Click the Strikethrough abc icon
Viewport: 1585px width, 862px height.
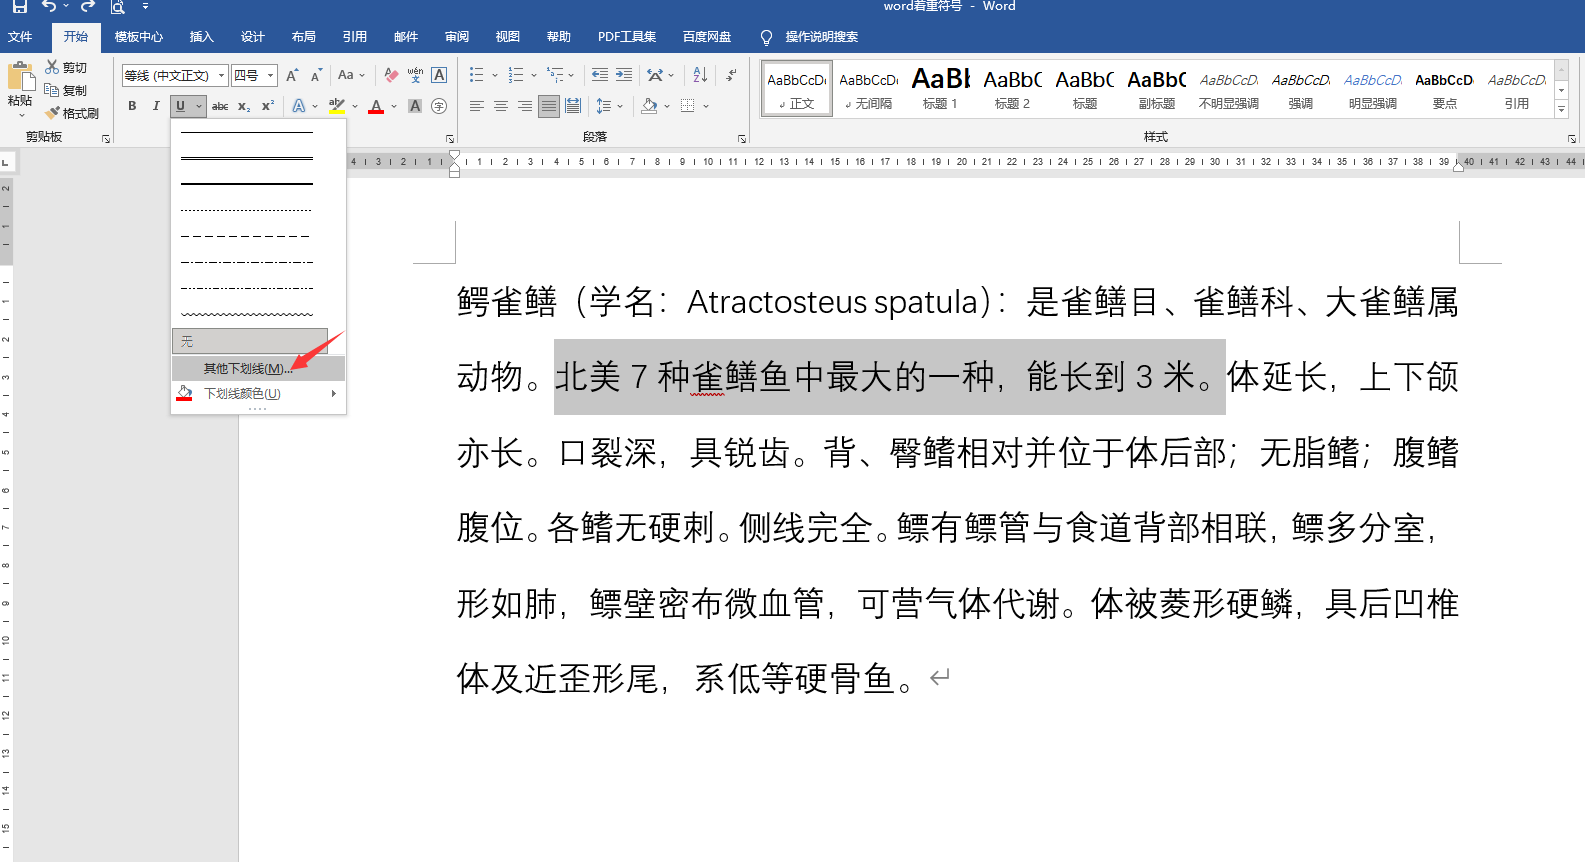coord(220,106)
